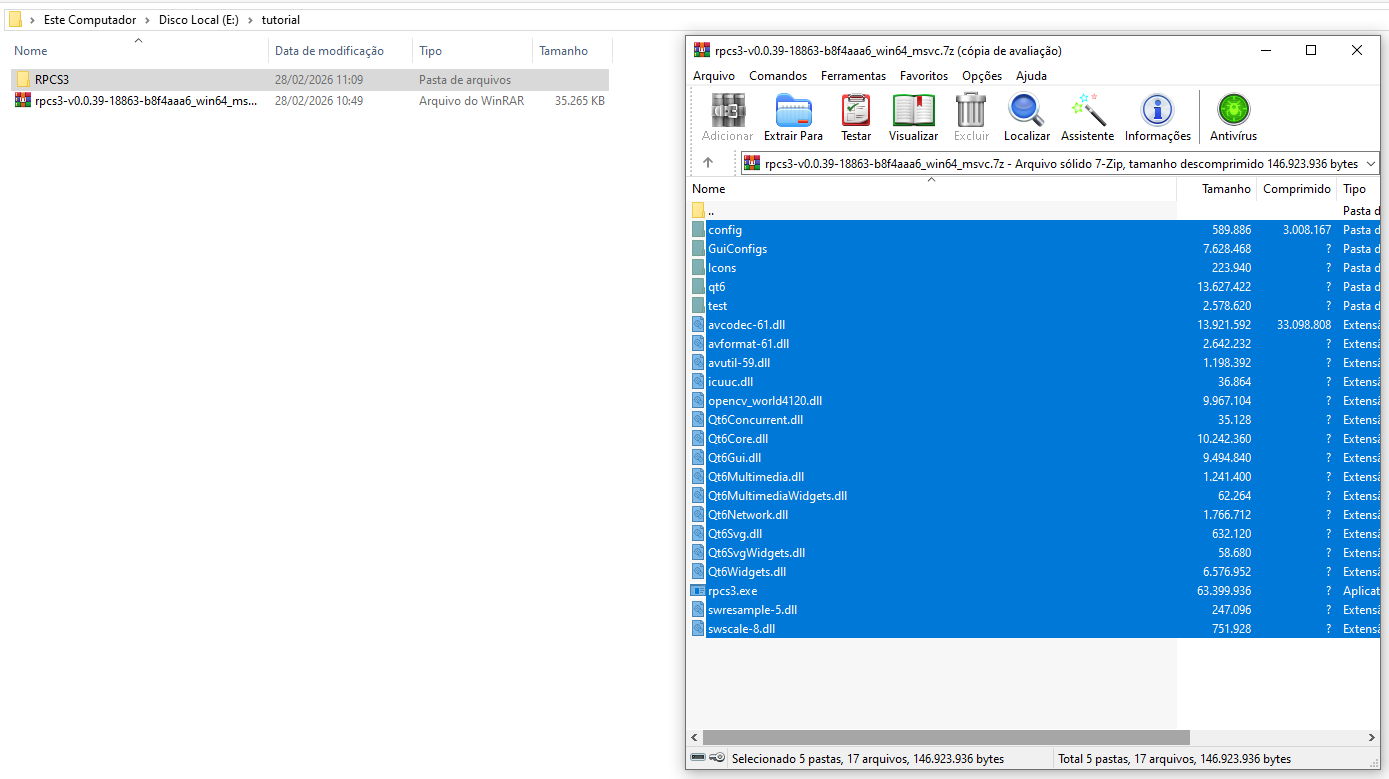1389x779 pixels.
Task: Click the avcodec-61.dll file icon
Action: [698, 325]
